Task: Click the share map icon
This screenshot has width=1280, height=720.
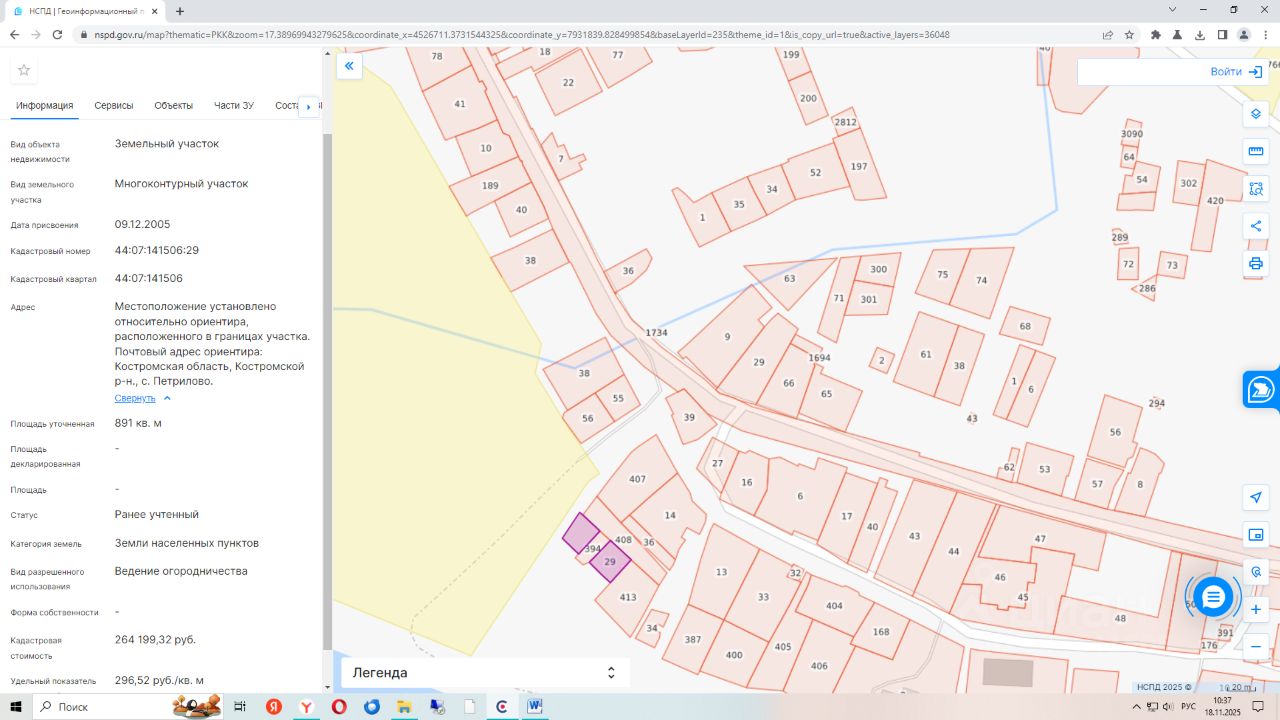Action: pyautogui.click(x=1256, y=226)
